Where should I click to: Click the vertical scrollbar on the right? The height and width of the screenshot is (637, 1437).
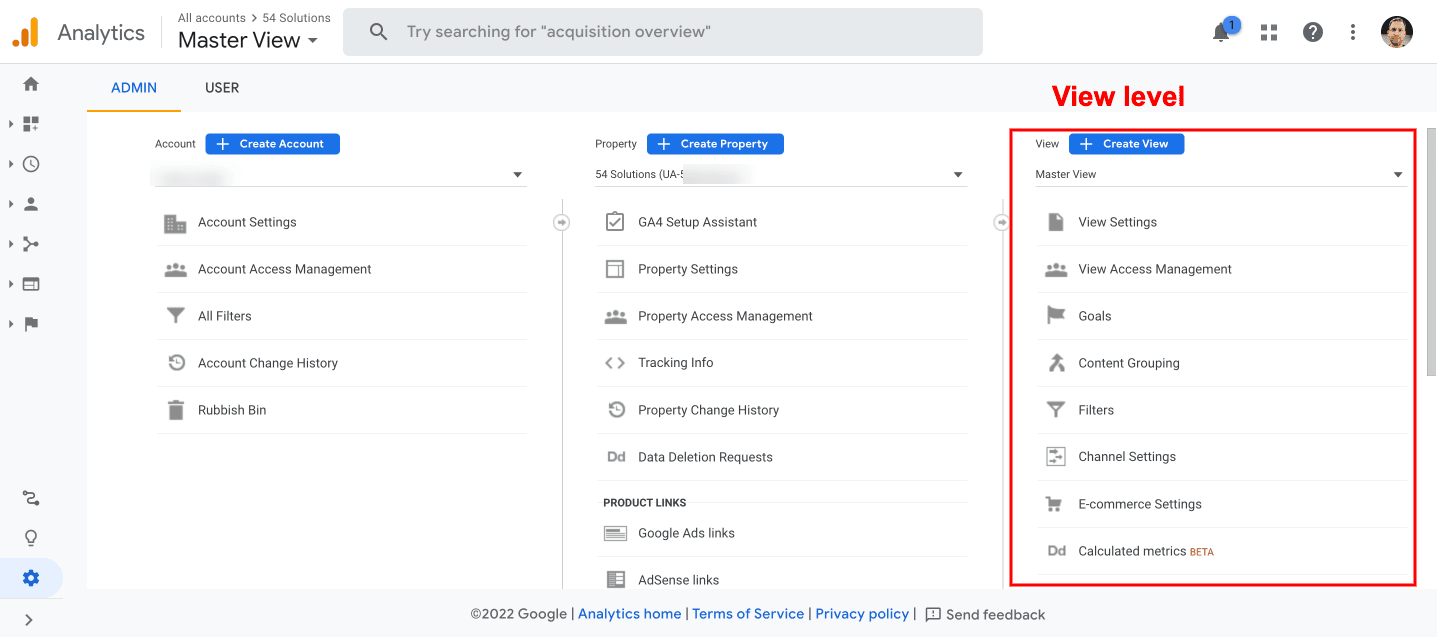point(1431,251)
